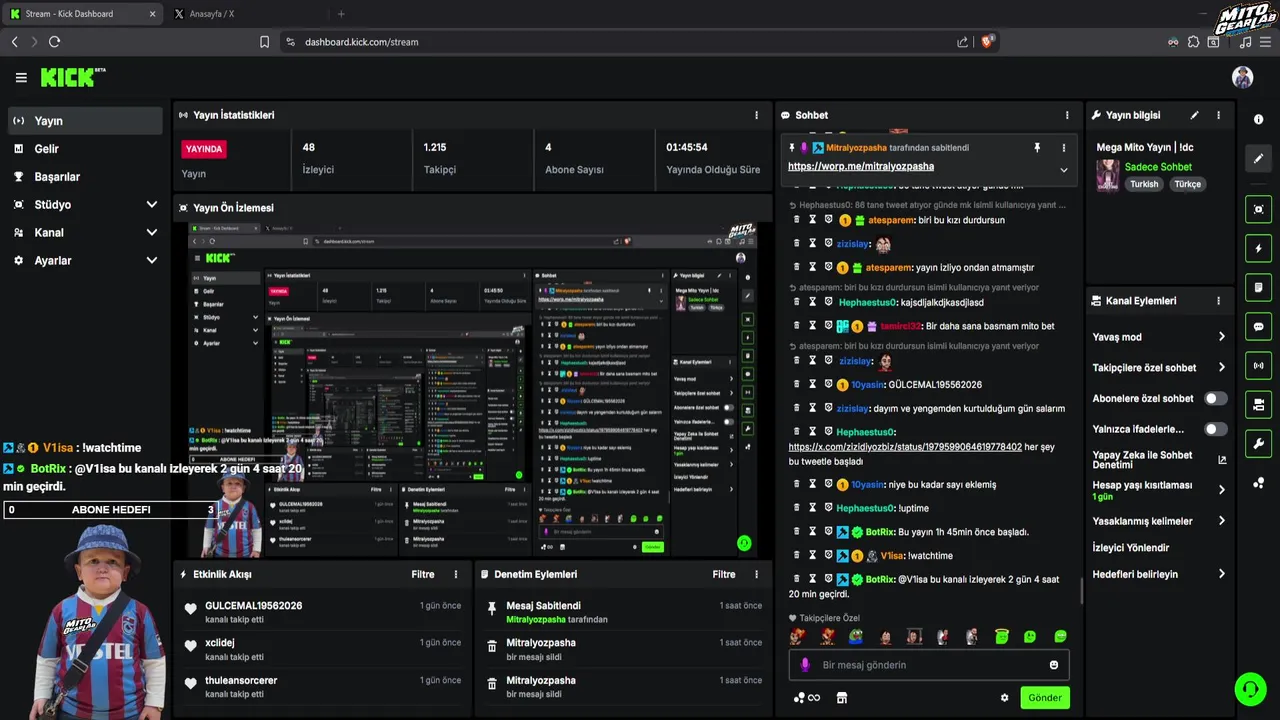The width and height of the screenshot is (1280, 720).
Task: Timeout user on 'Hephaestus0: !uptime' message
Action: pyautogui.click(x=812, y=508)
